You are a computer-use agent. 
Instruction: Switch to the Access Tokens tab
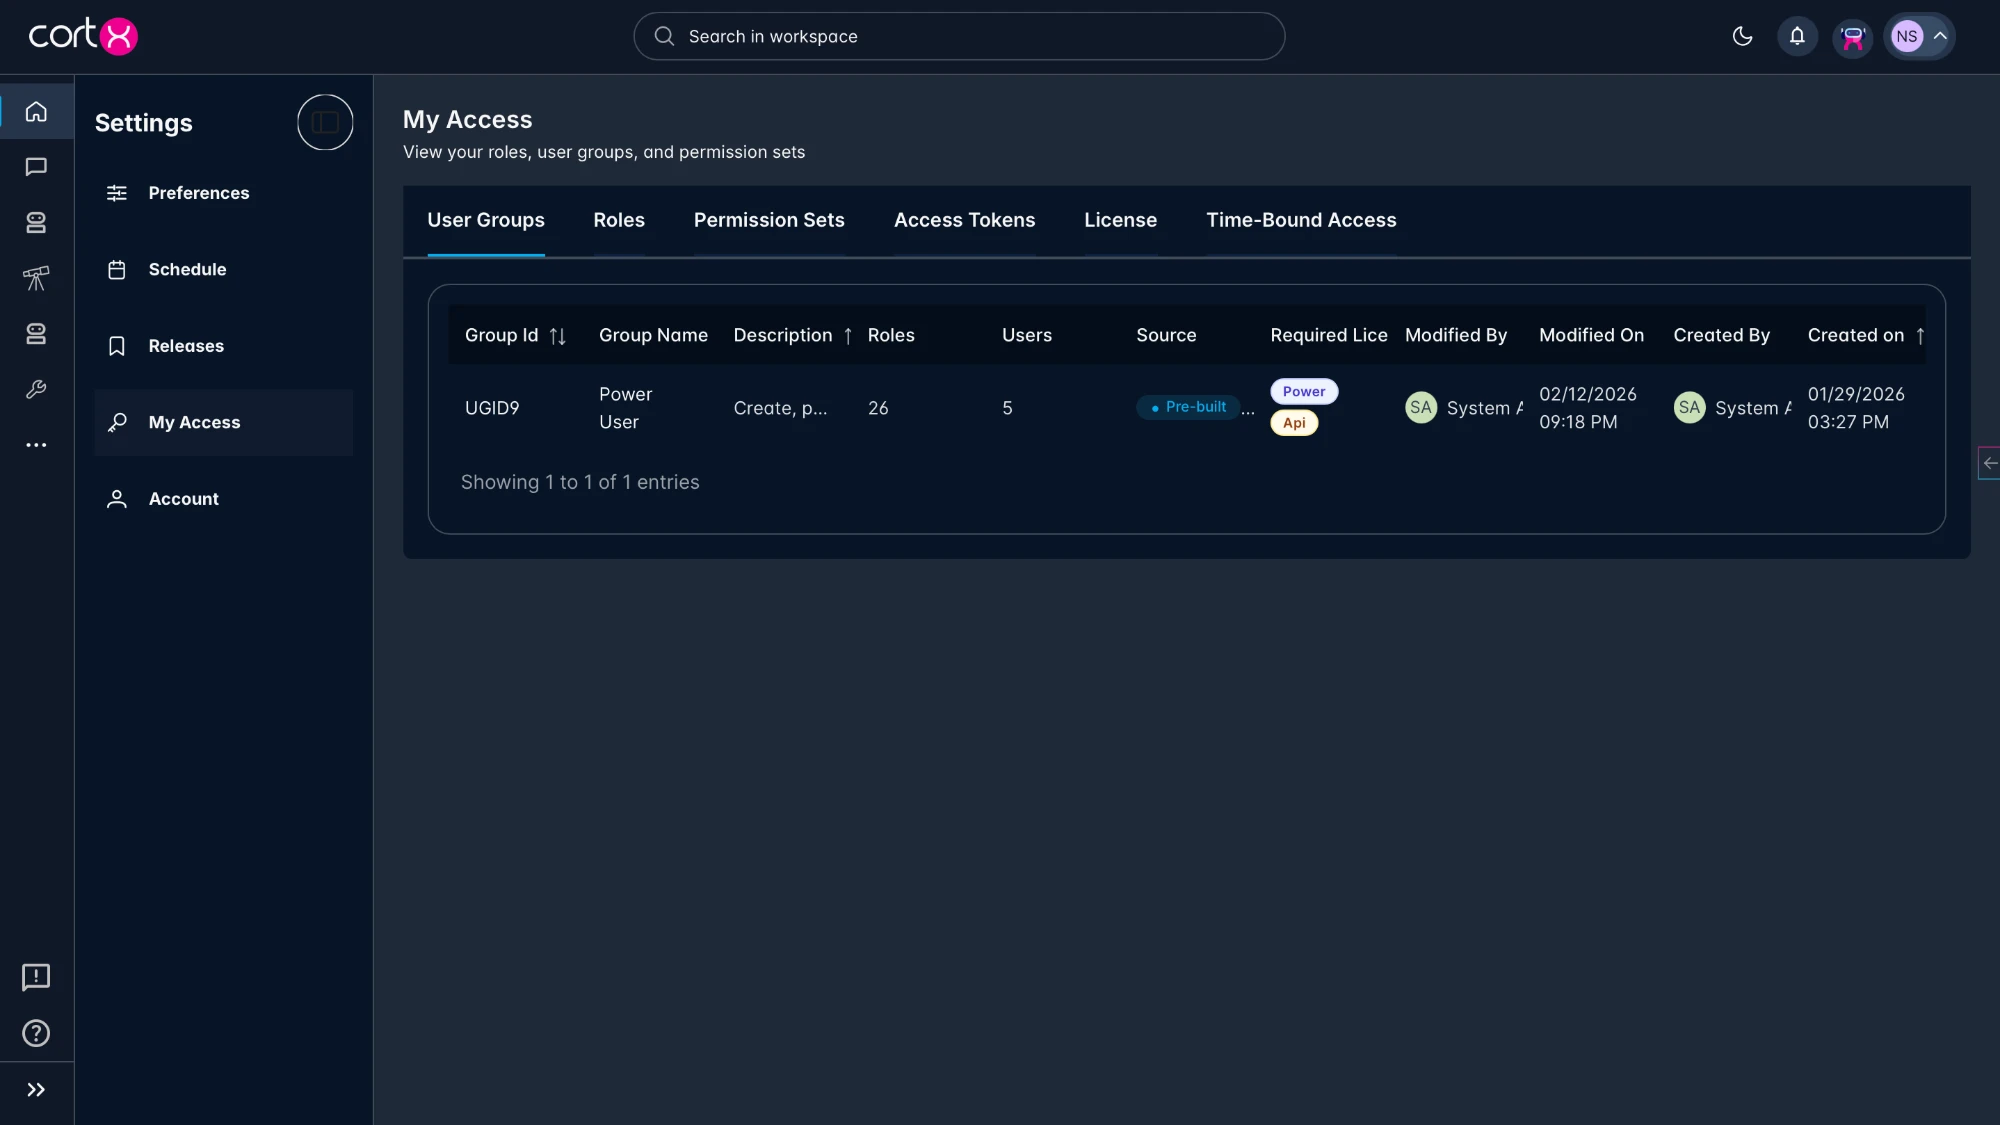point(964,220)
